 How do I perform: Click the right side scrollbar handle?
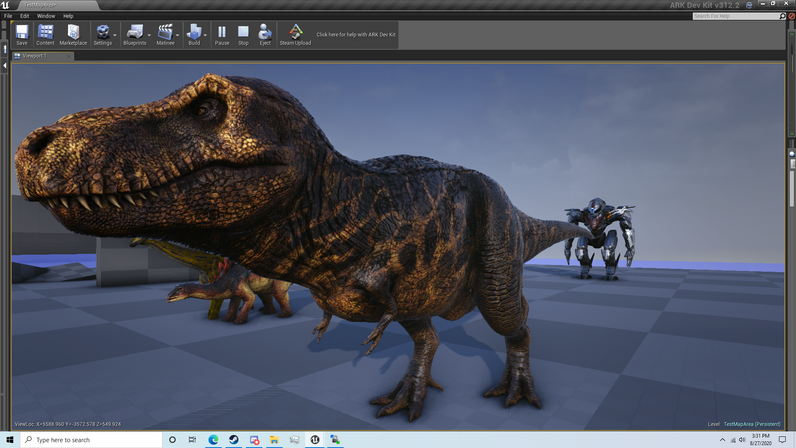pyautogui.click(x=791, y=188)
